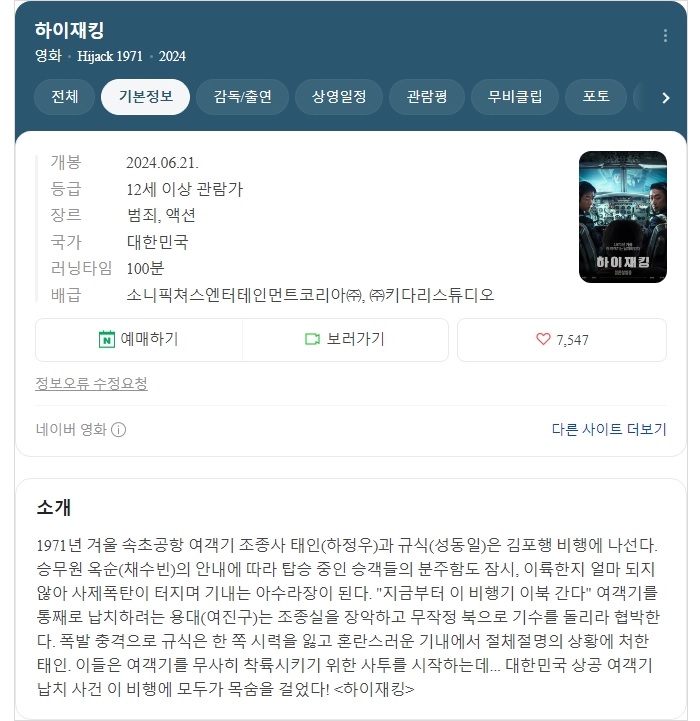Expand 다른 사이트 더보기
700x721 pixels.
click(x=609, y=429)
